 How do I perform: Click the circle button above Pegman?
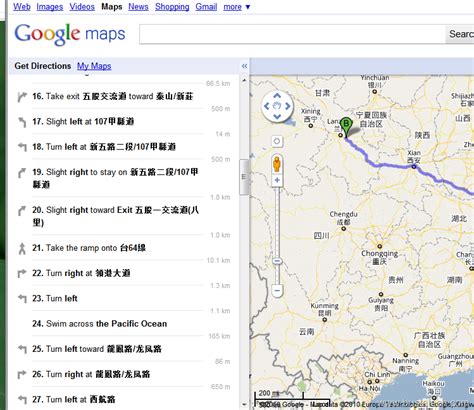coord(277,141)
